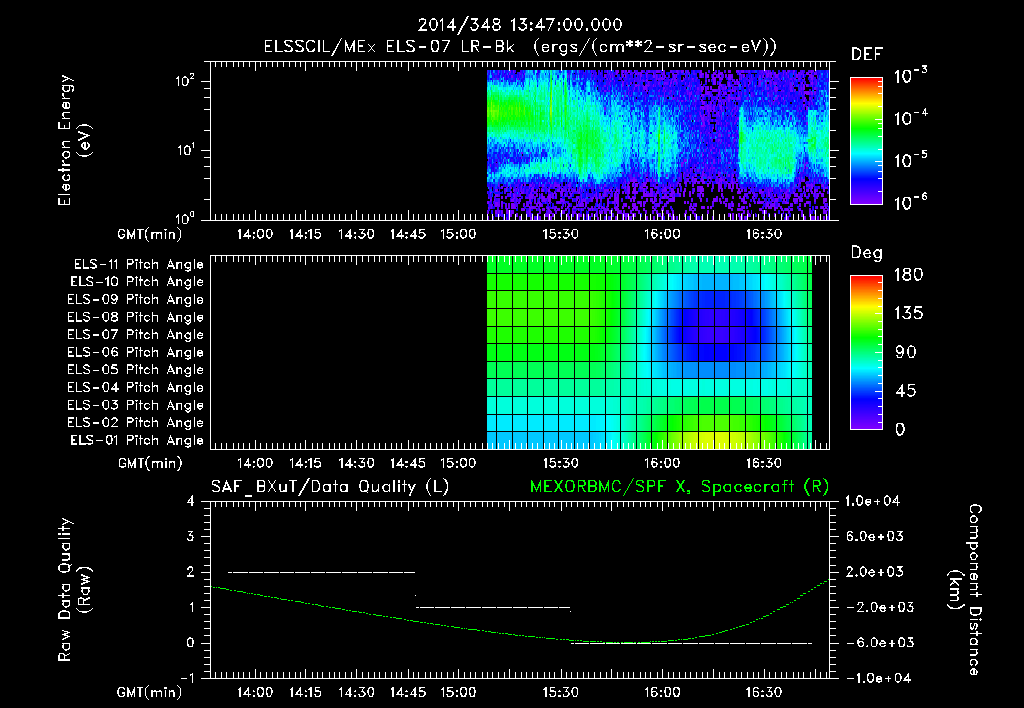Click the Deg pitch angle color bar
1024x708 pixels.
click(866, 352)
